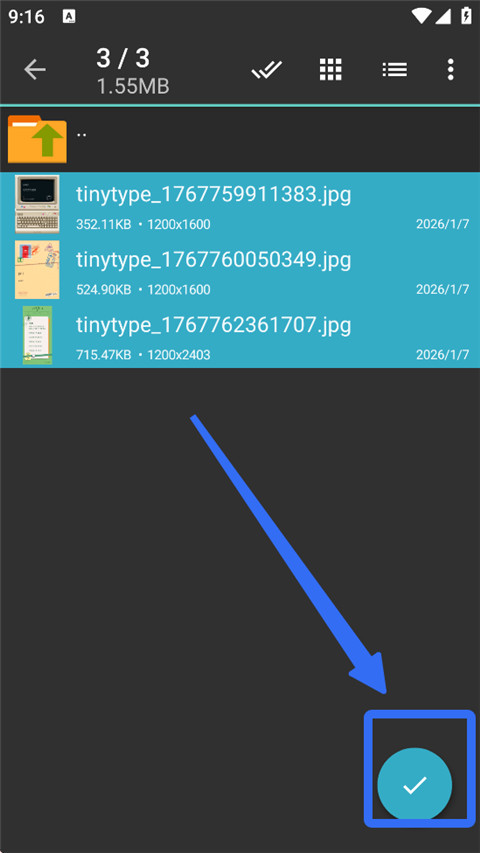
Task: Open parent folder with up-arrow icon
Action: (x=37, y=139)
